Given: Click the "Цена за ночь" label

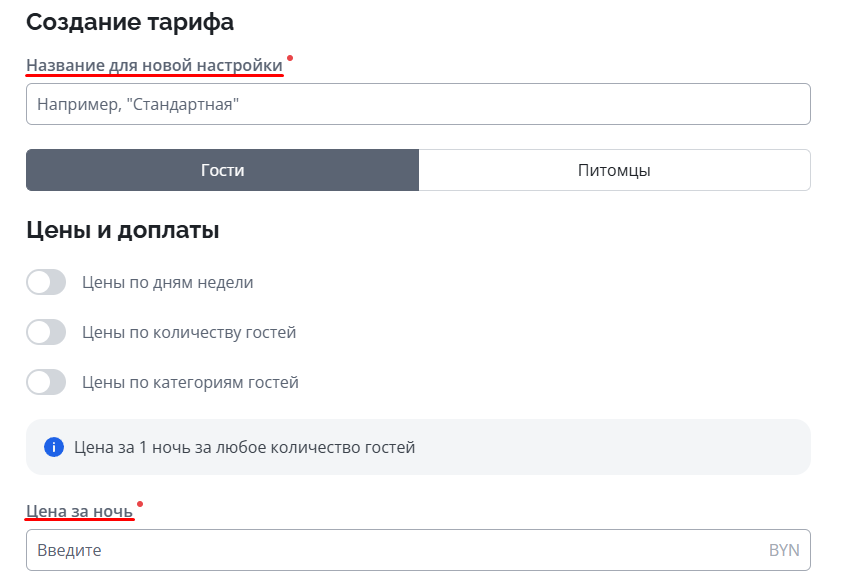Looking at the screenshot, I should 79,512.
